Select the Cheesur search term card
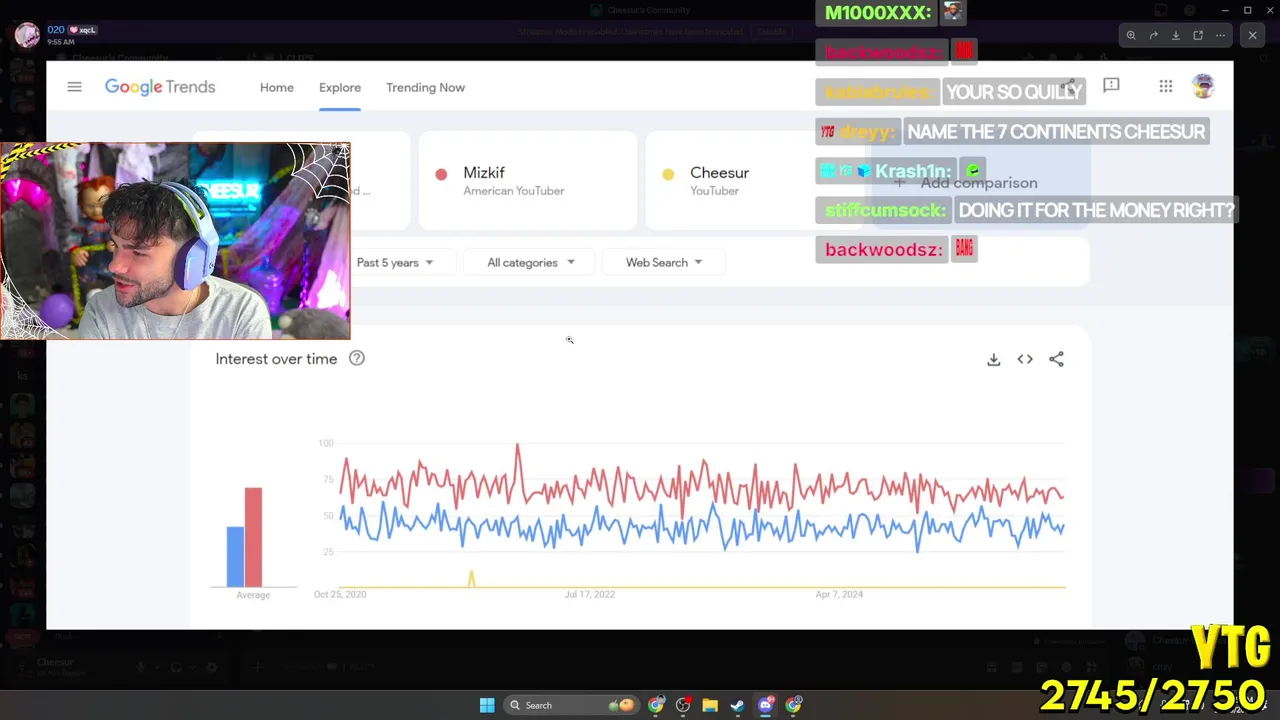This screenshot has width=1280, height=720. pos(754,181)
